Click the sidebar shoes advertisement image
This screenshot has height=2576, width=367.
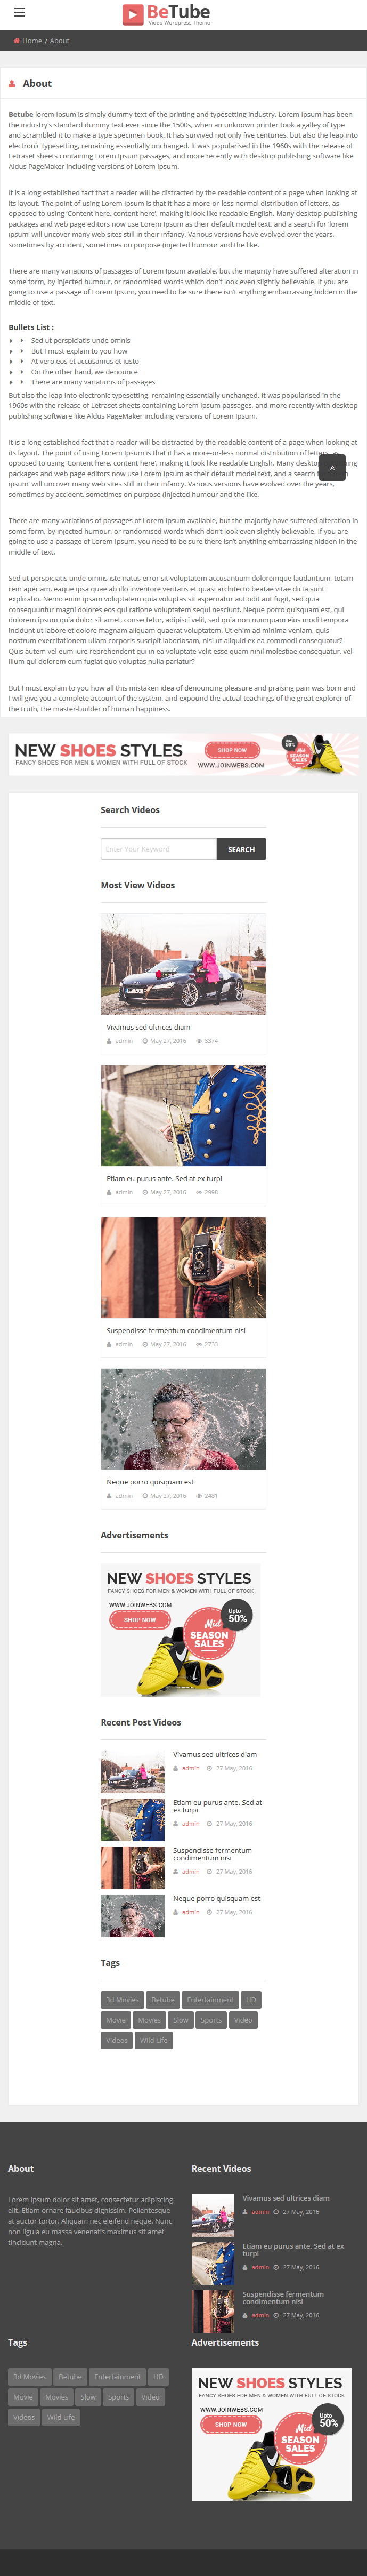pos(180,1629)
